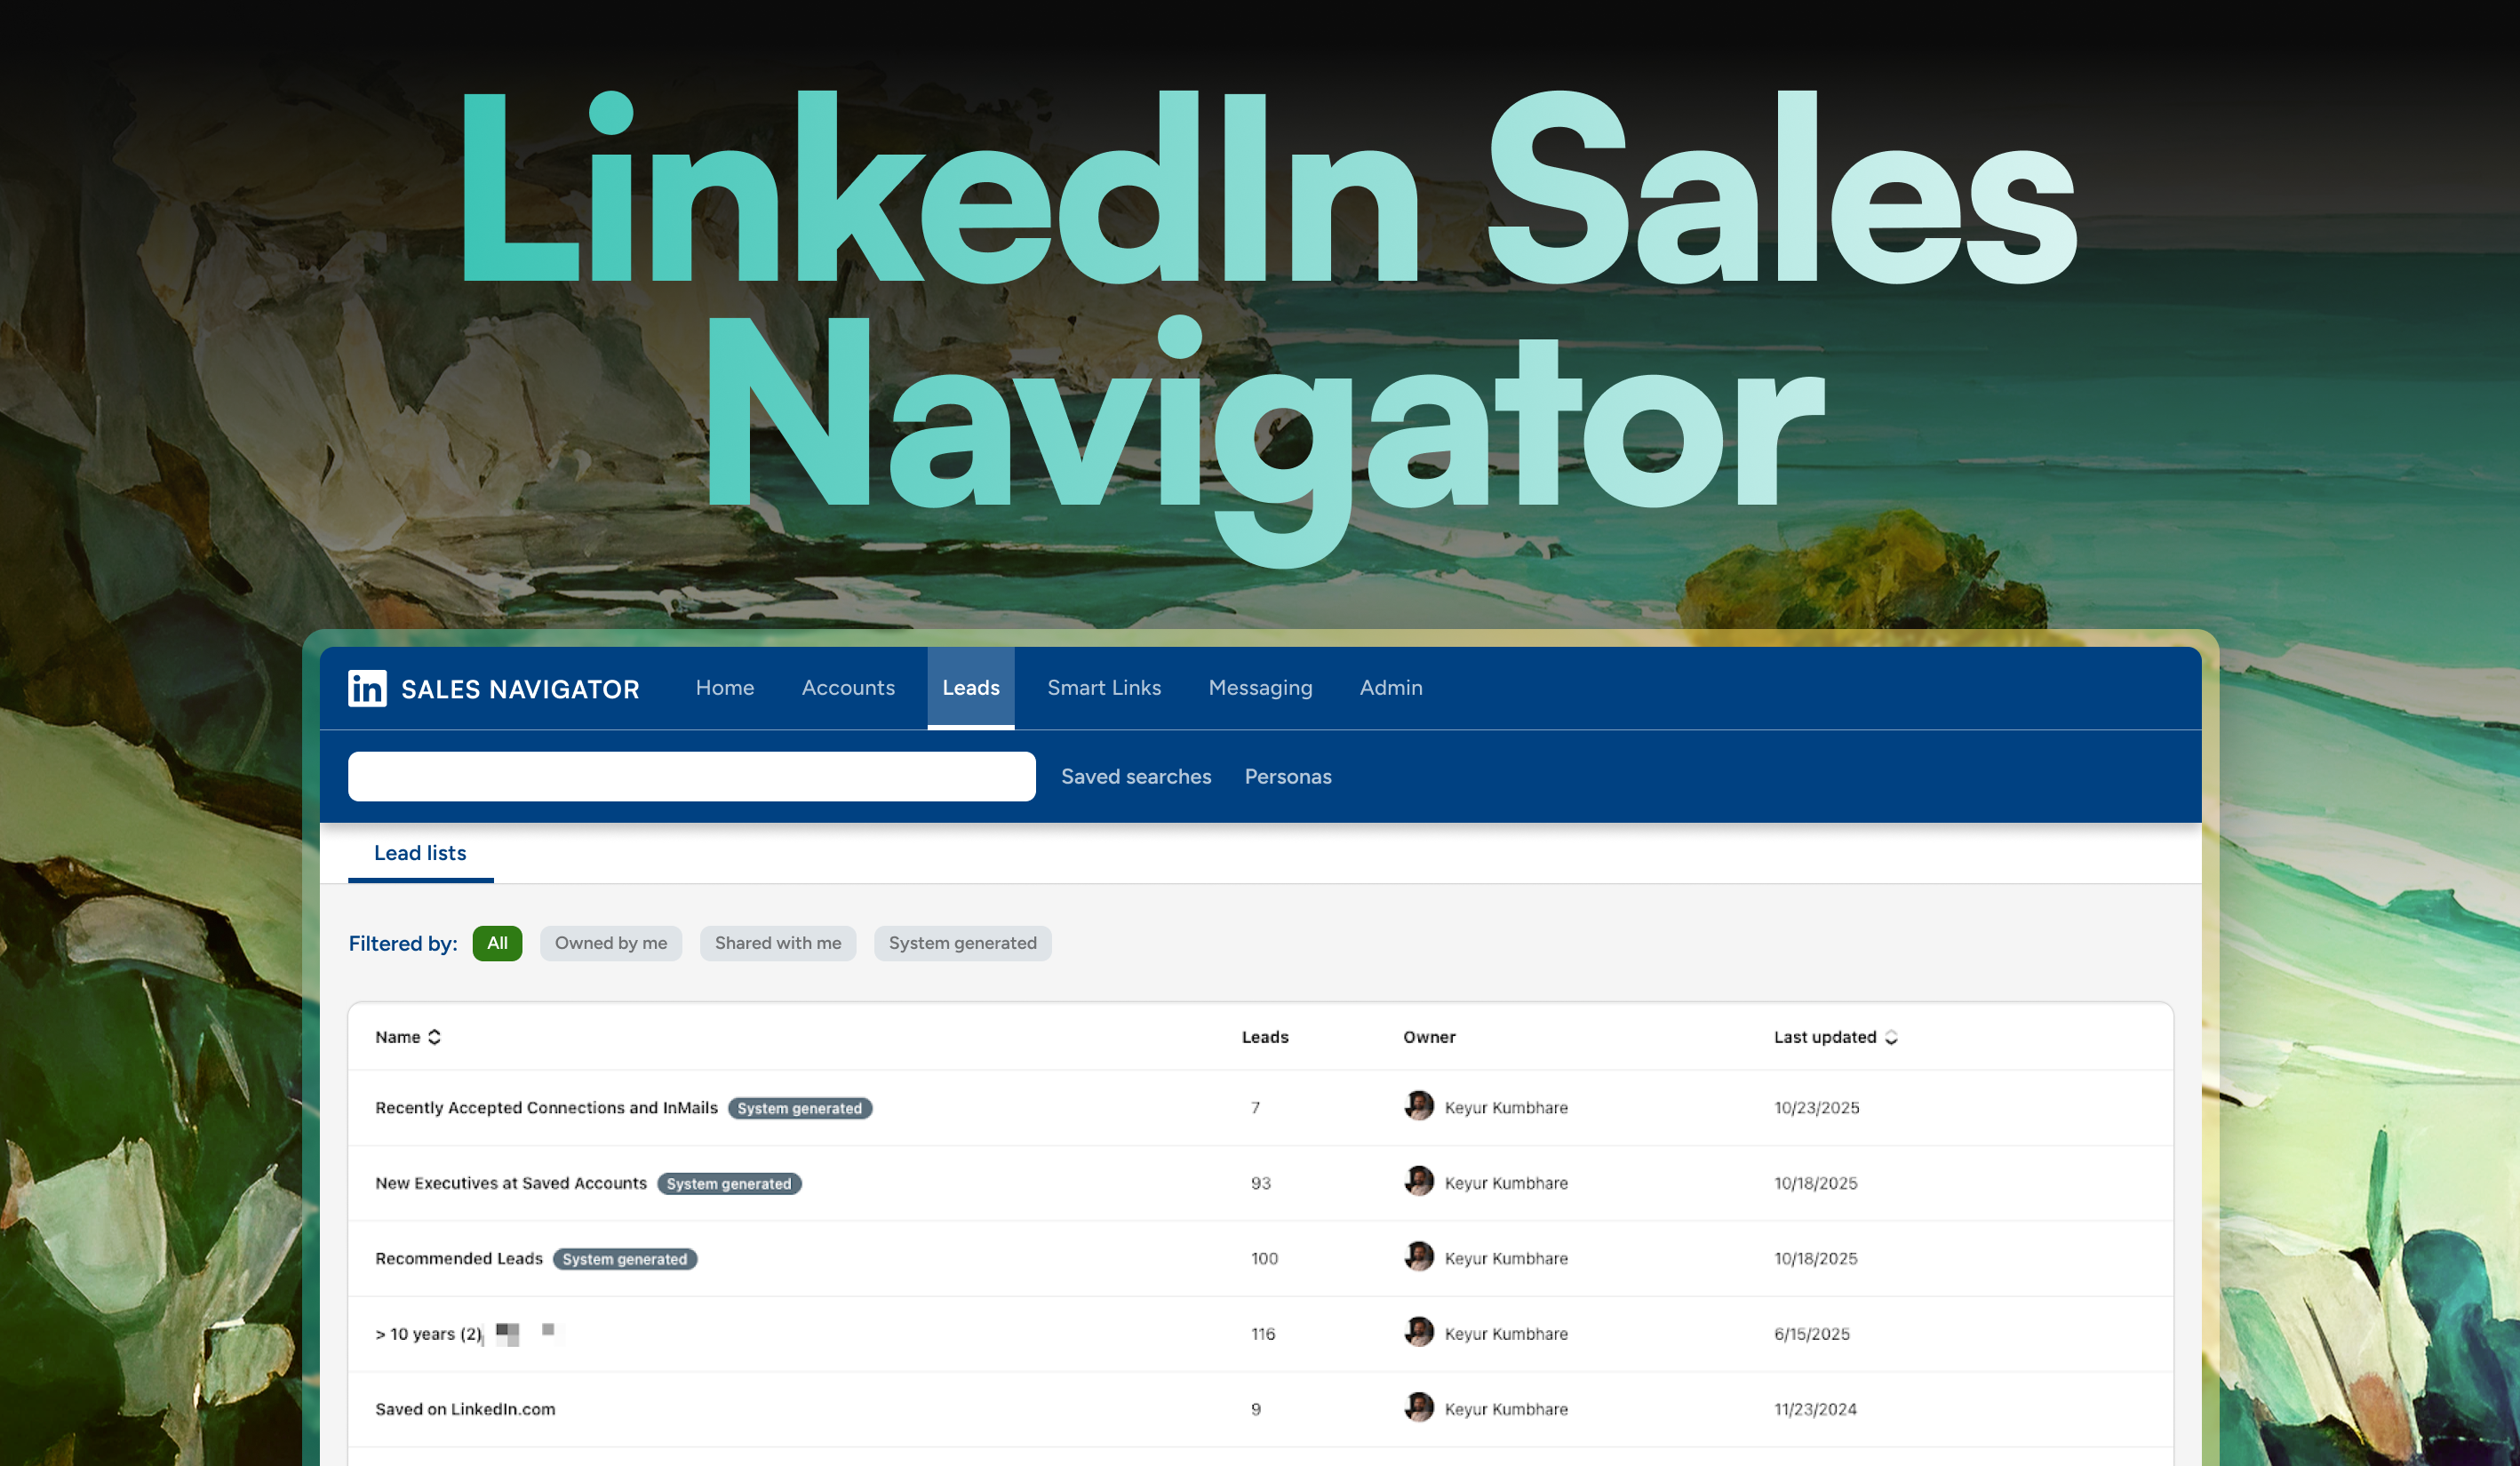Open the Home nav item
2520x1466 pixels.
[725, 688]
